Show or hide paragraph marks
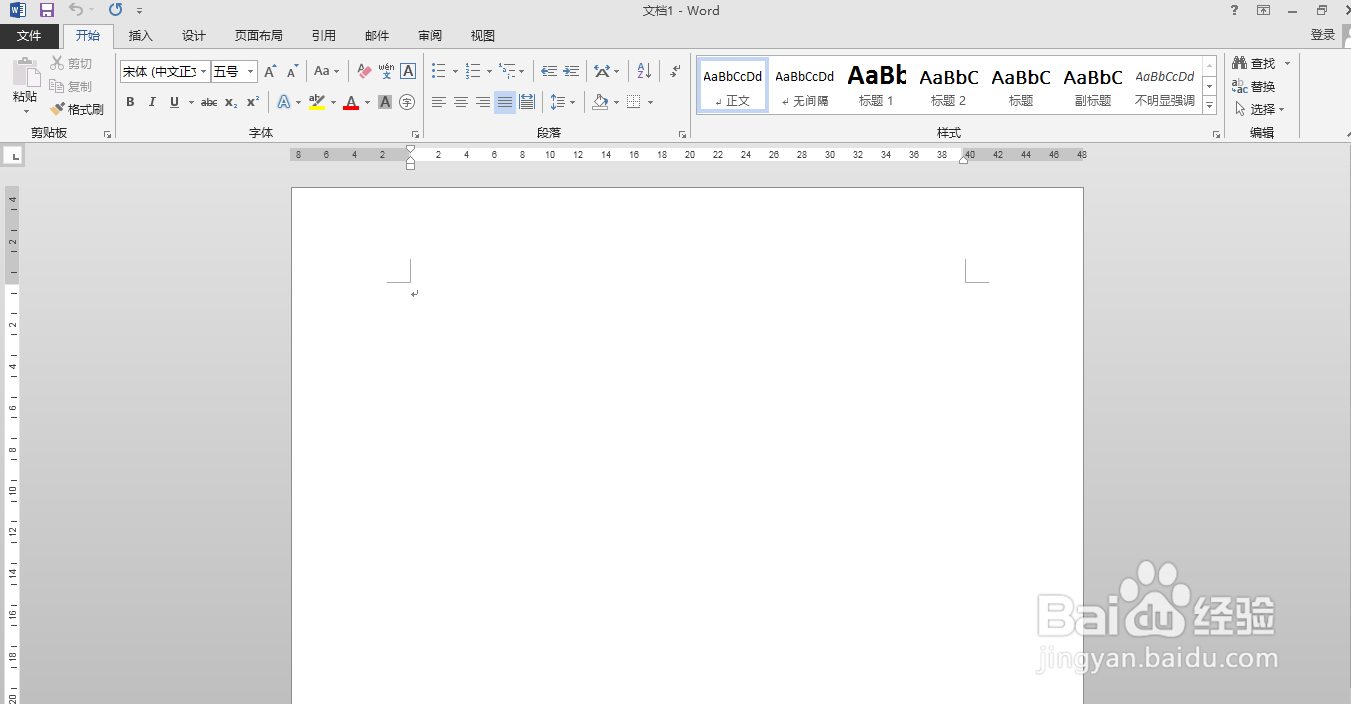The width and height of the screenshot is (1351, 704). point(675,72)
